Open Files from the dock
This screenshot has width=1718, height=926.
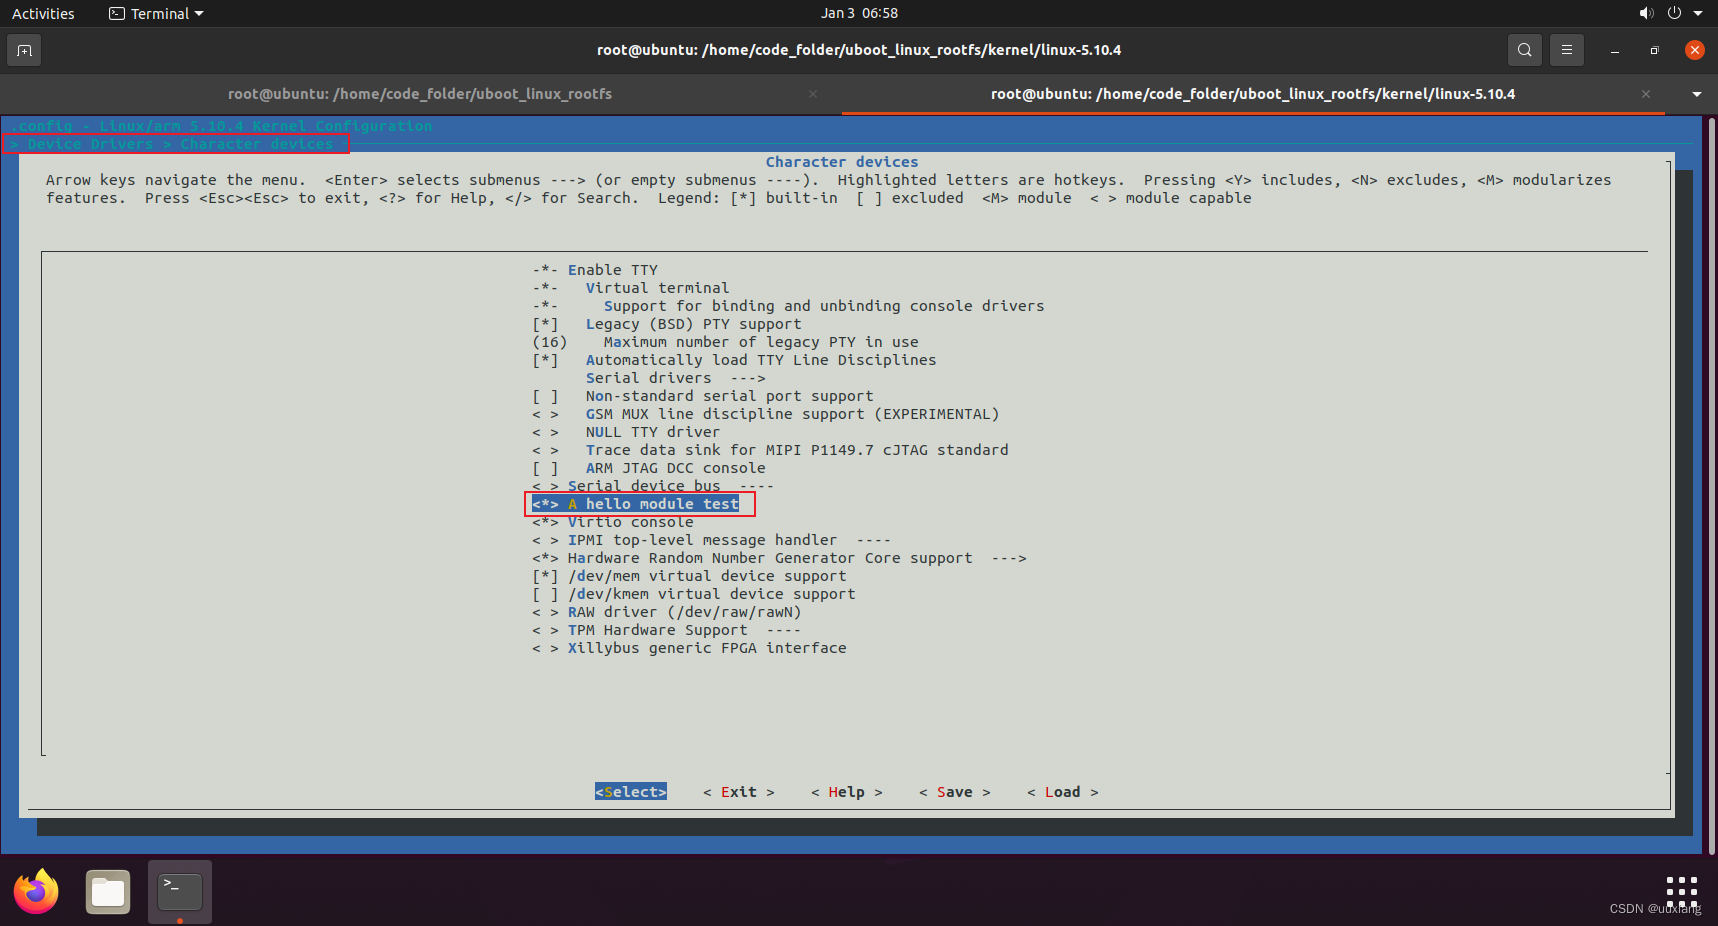tap(108, 892)
